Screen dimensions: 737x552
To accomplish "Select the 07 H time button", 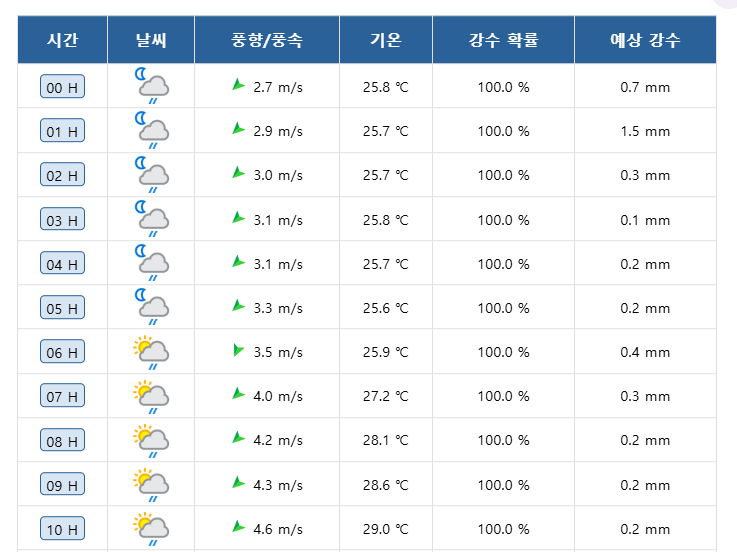I will pos(62,396).
